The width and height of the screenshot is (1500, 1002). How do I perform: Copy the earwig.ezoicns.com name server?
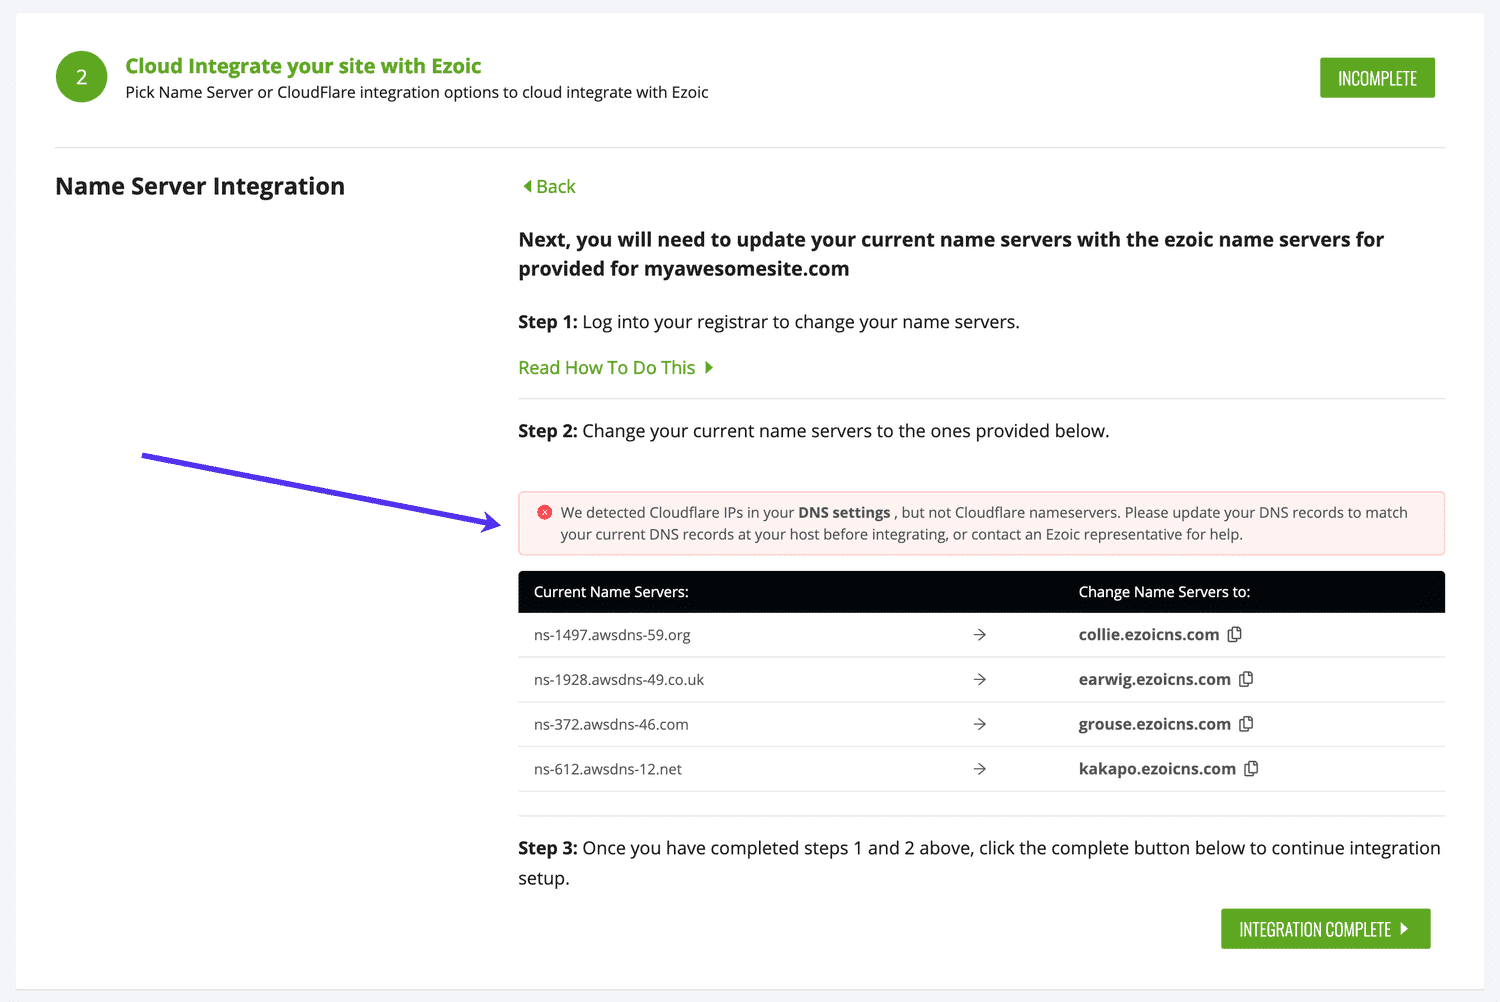tap(1246, 679)
